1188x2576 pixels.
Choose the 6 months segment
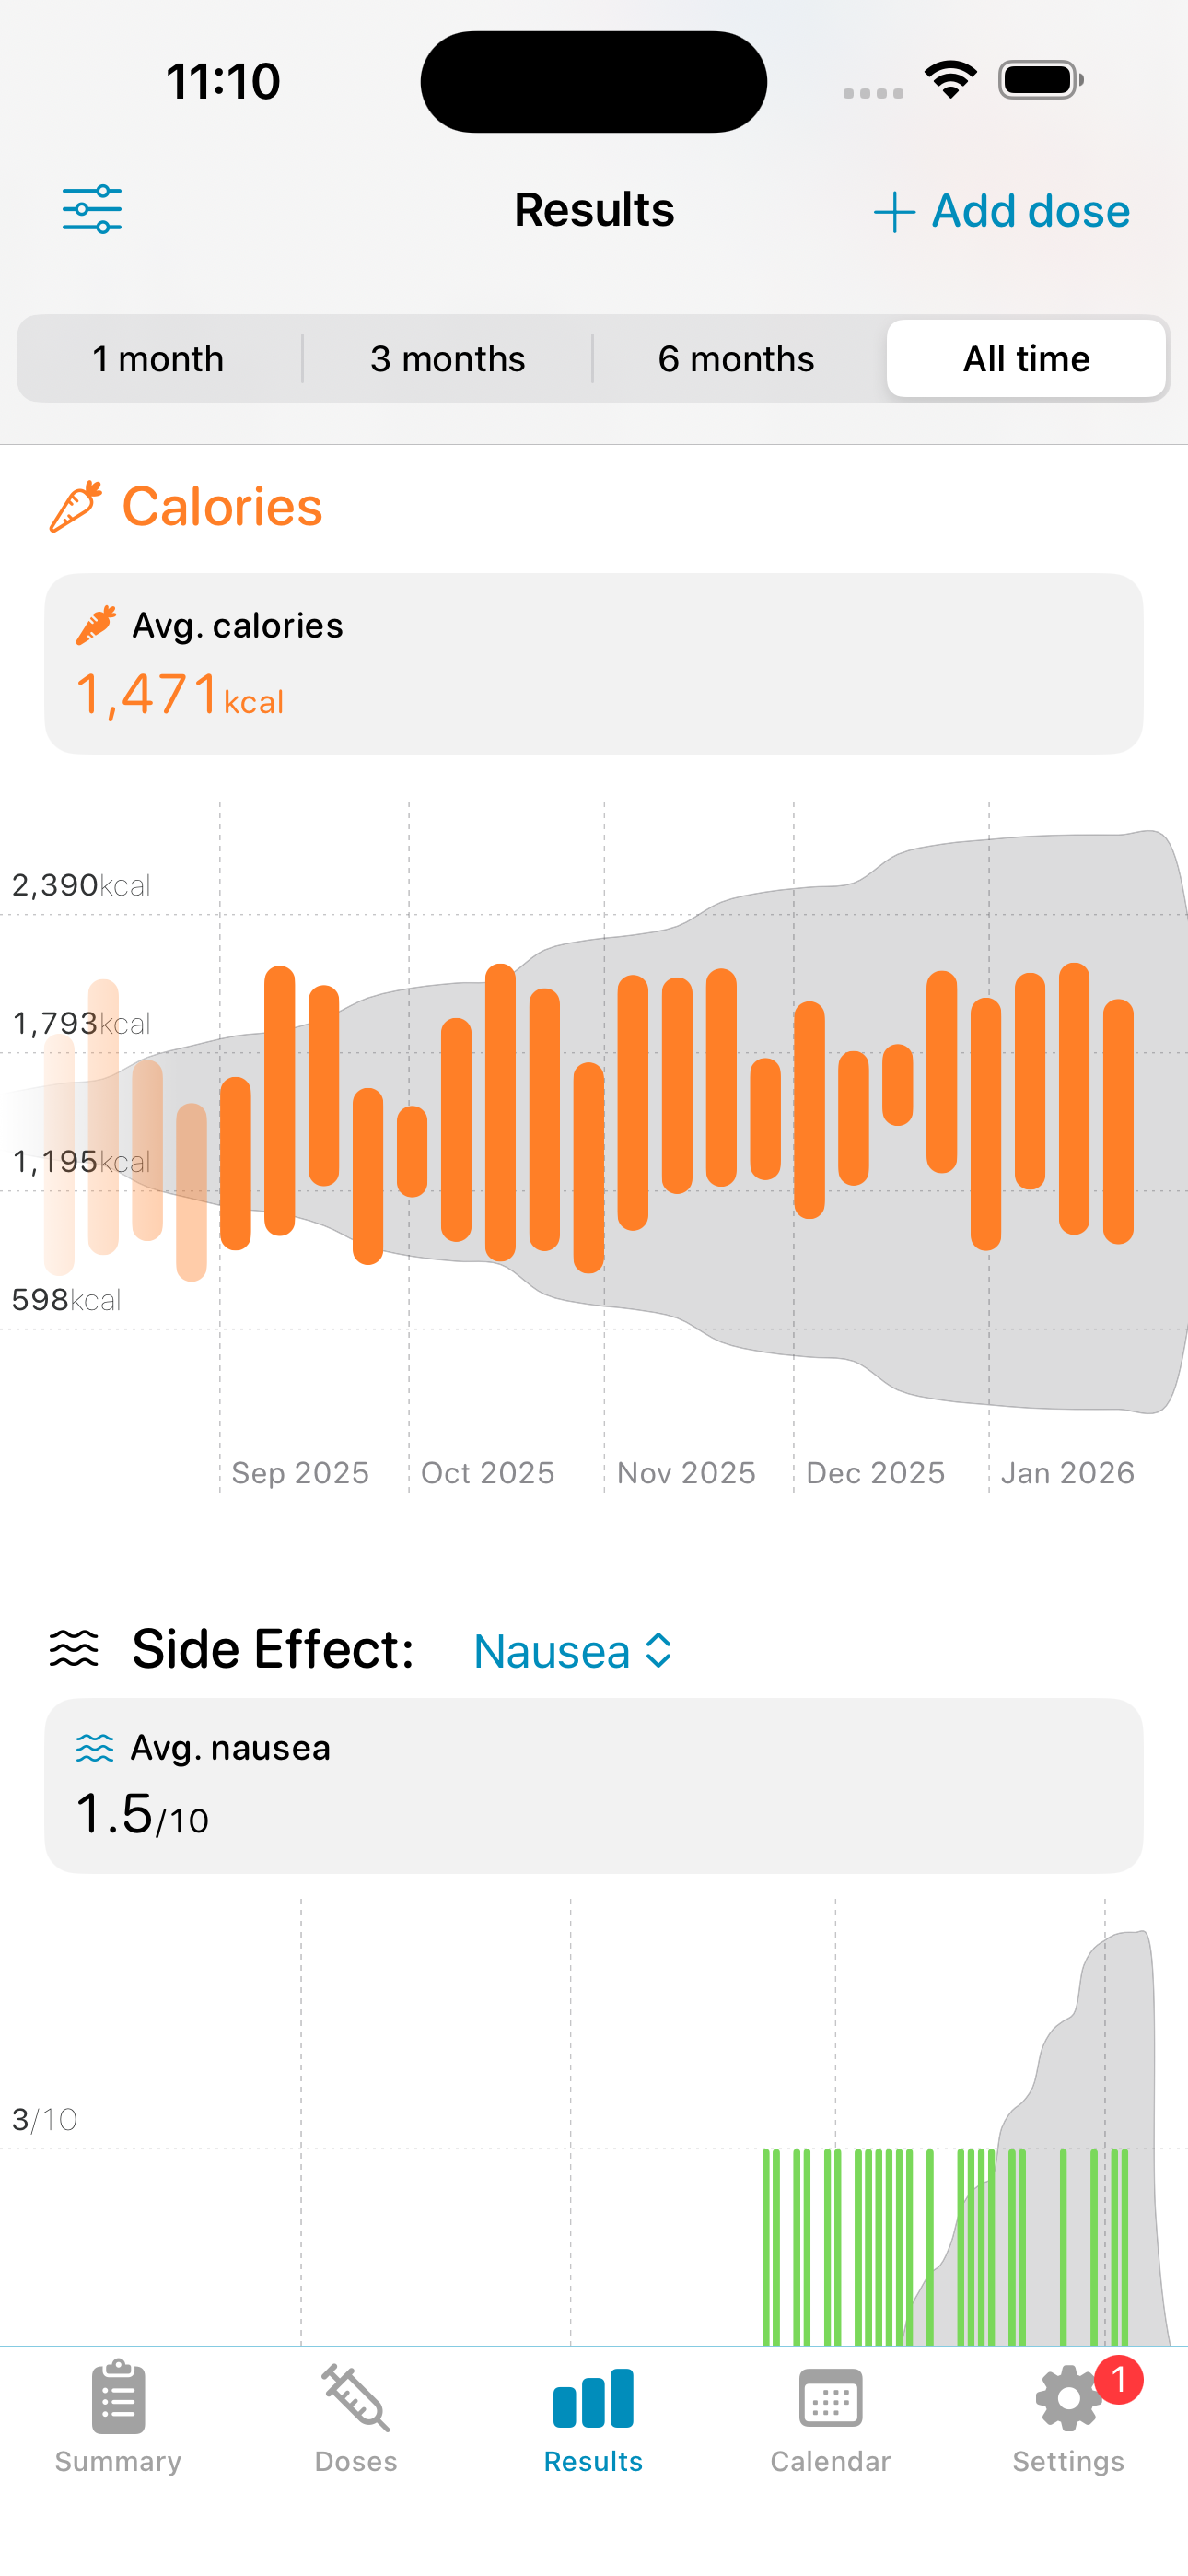click(x=736, y=359)
